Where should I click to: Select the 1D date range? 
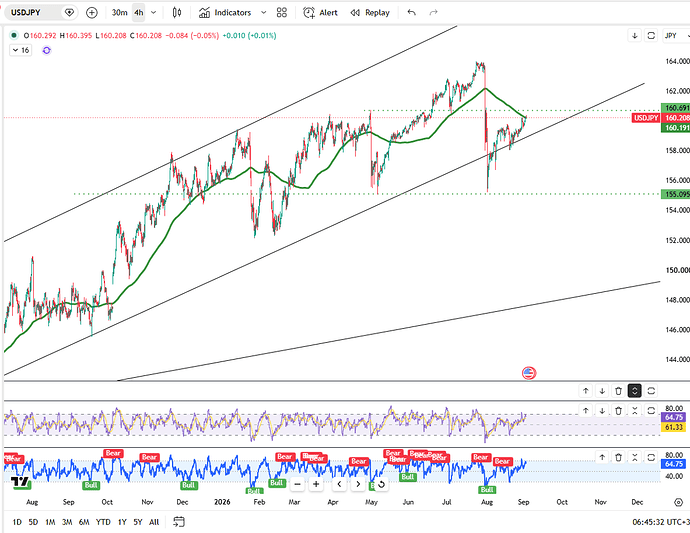point(17,522)
